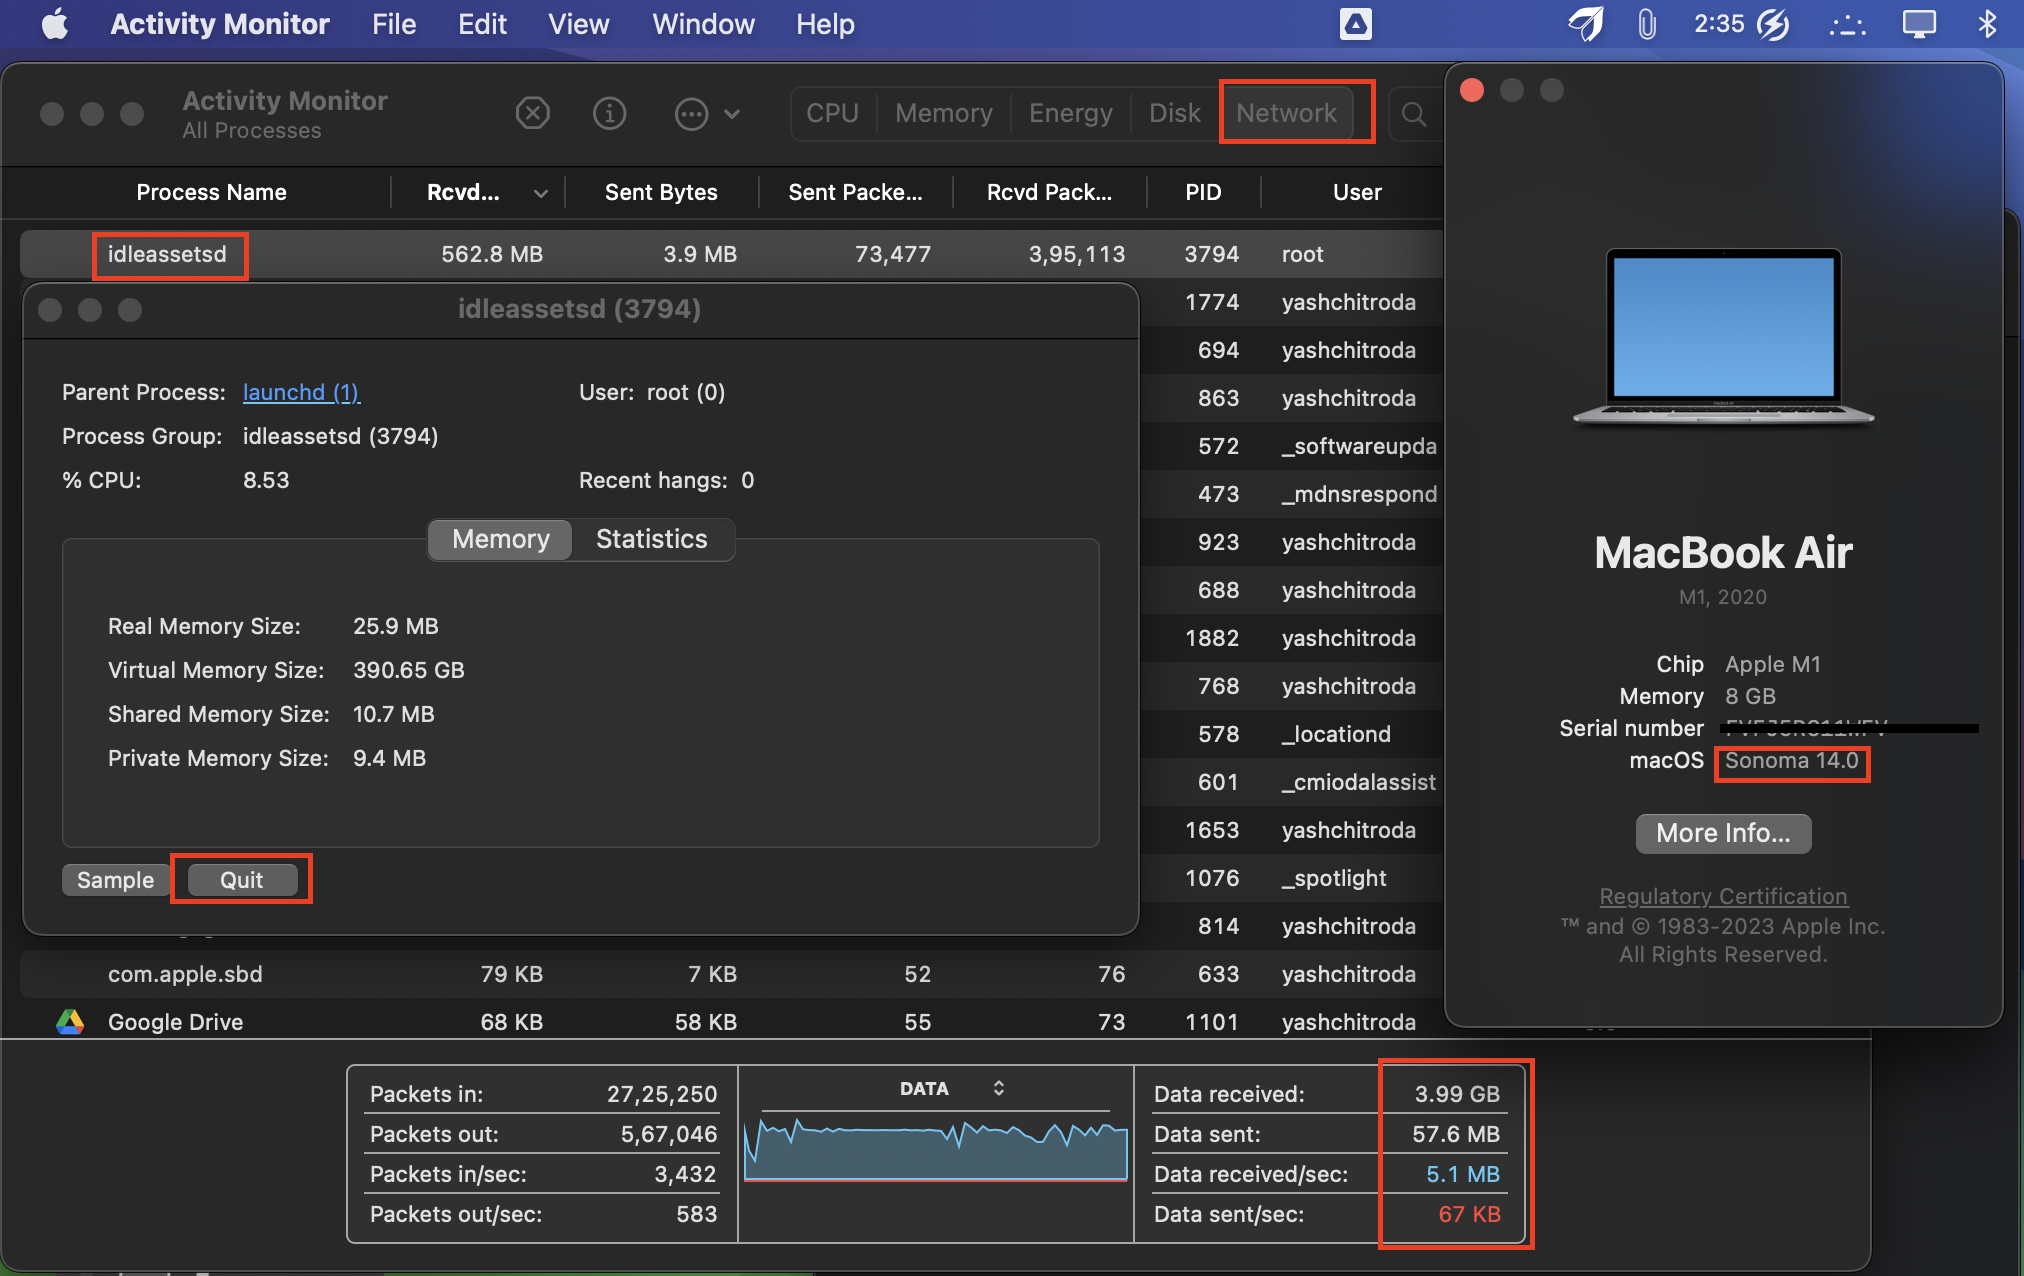This screenshot has width=2024, height=1276.
Task: Open the ellipsis actions menu icon
Action: point(692,114)
